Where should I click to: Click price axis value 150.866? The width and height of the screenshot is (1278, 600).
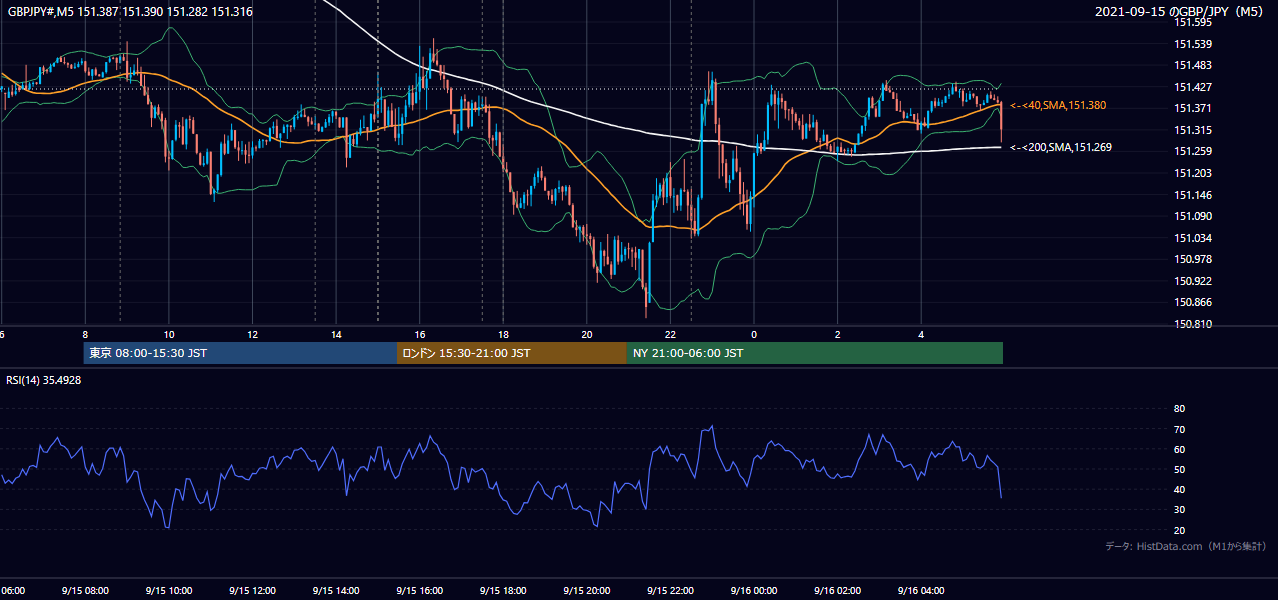pyautogui.click(x=1193, y=302)
